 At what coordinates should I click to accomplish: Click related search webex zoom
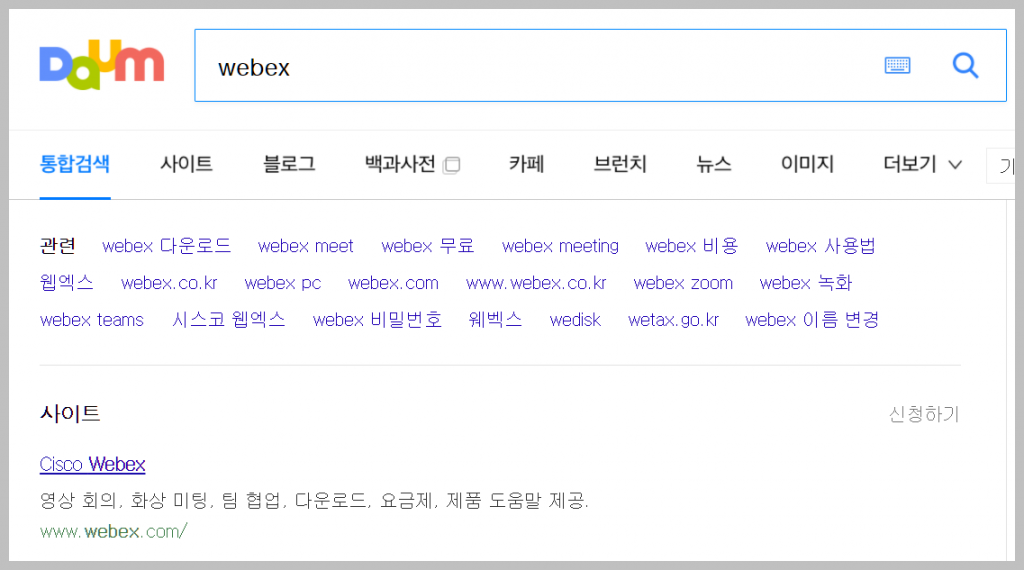(683, 283)
